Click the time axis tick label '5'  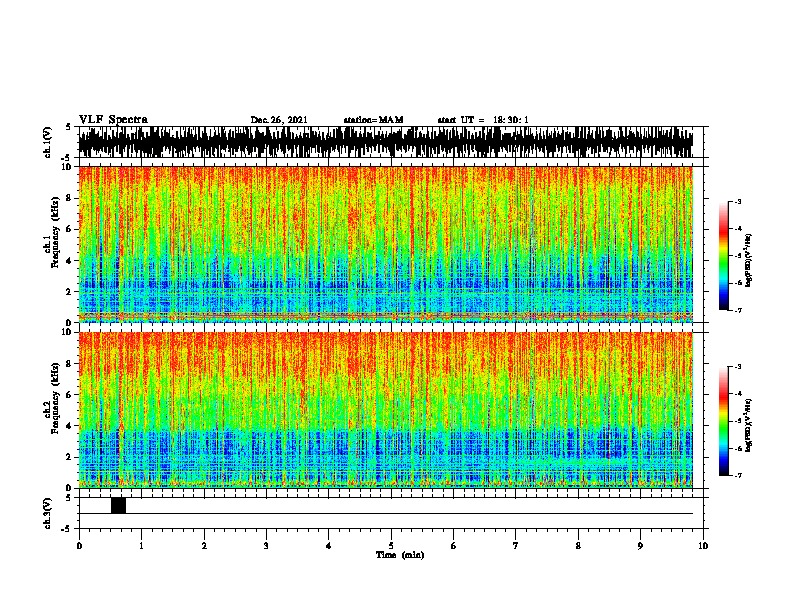[x=391, y=546]
